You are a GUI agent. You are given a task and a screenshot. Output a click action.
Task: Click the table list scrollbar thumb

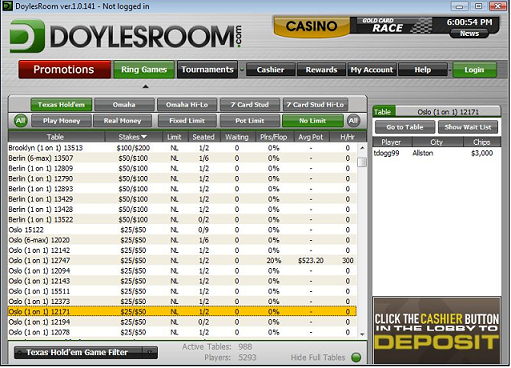click(362, 162)
